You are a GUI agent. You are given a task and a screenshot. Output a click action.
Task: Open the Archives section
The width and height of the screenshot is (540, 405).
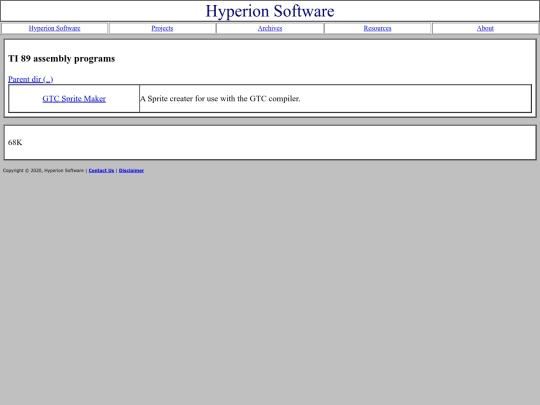(270, 28)
